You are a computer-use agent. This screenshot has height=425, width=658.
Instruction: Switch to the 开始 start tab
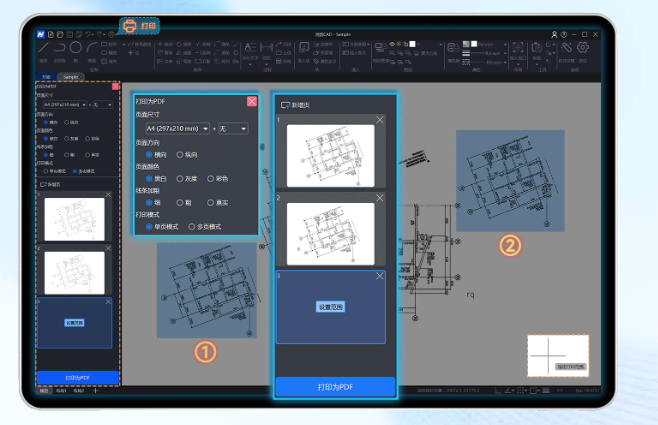tap(46, 76)
